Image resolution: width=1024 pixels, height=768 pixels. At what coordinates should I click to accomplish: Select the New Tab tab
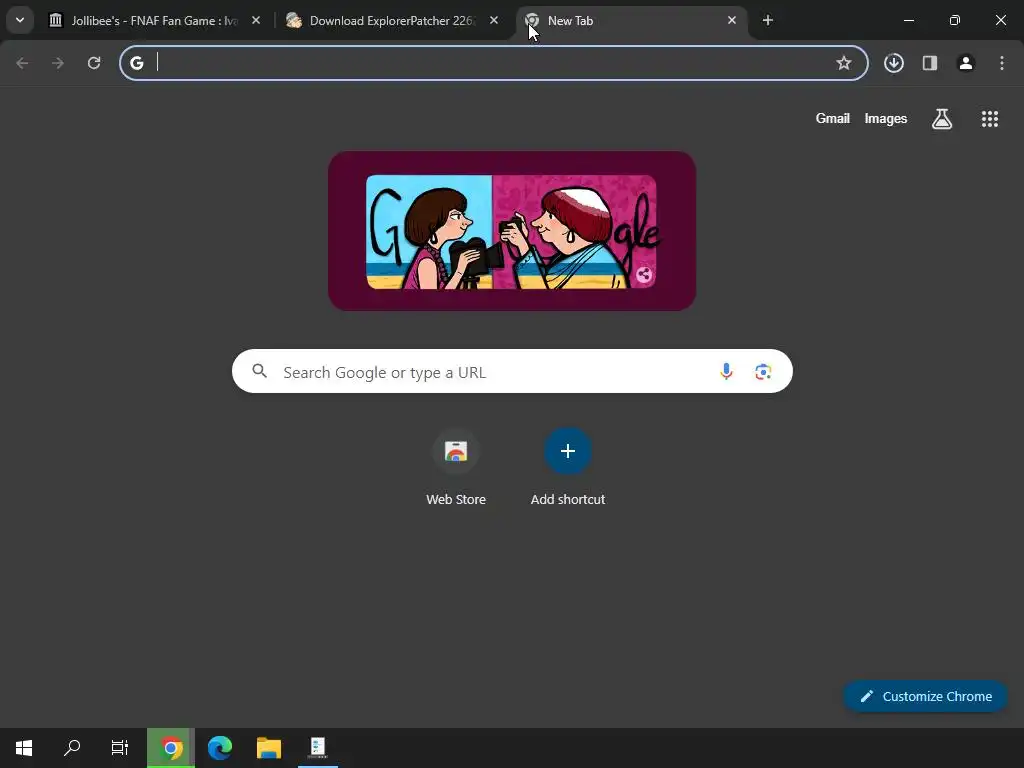tap(631, 20)
